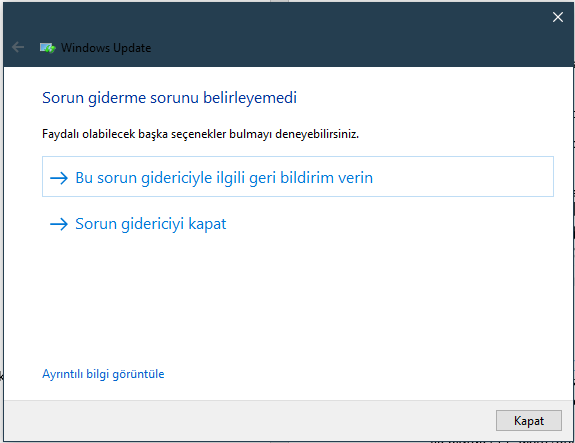Open Ayrıntılı bilgi görüntüle link
Image resolution: width=575 pixels, height=443 pixels.
point(103,374)
